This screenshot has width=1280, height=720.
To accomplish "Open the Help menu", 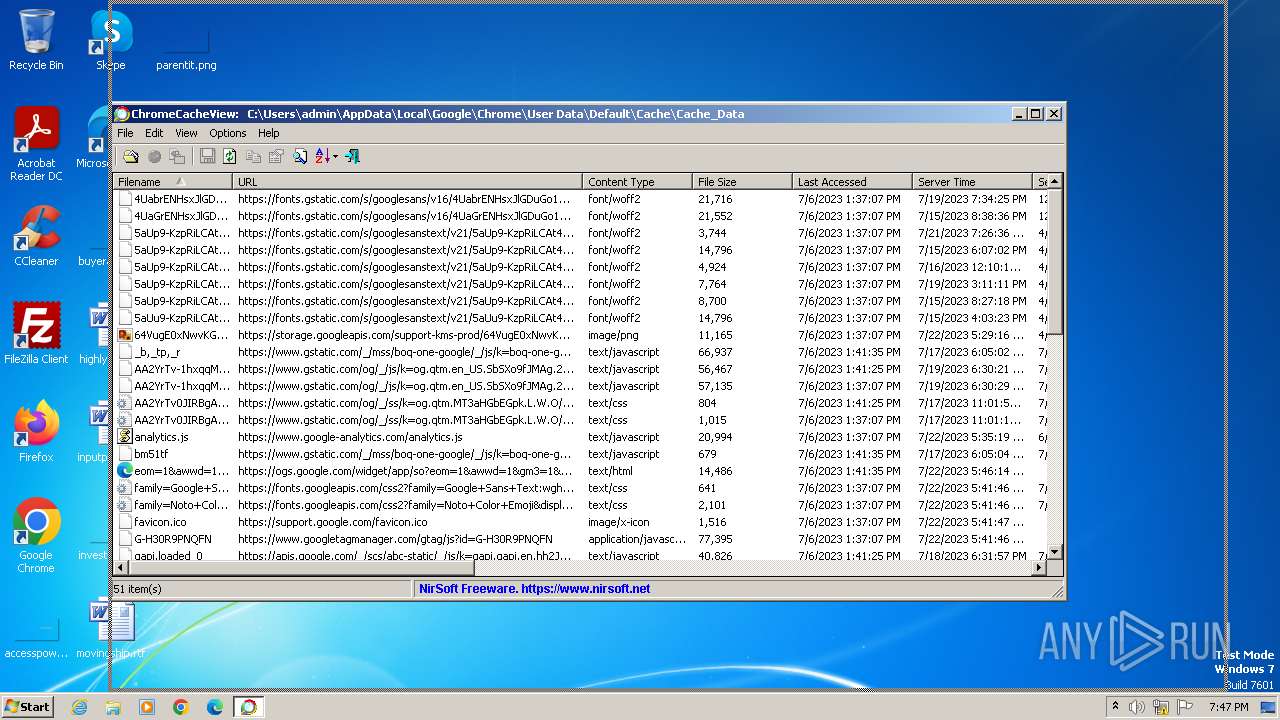I will [269, 133].
